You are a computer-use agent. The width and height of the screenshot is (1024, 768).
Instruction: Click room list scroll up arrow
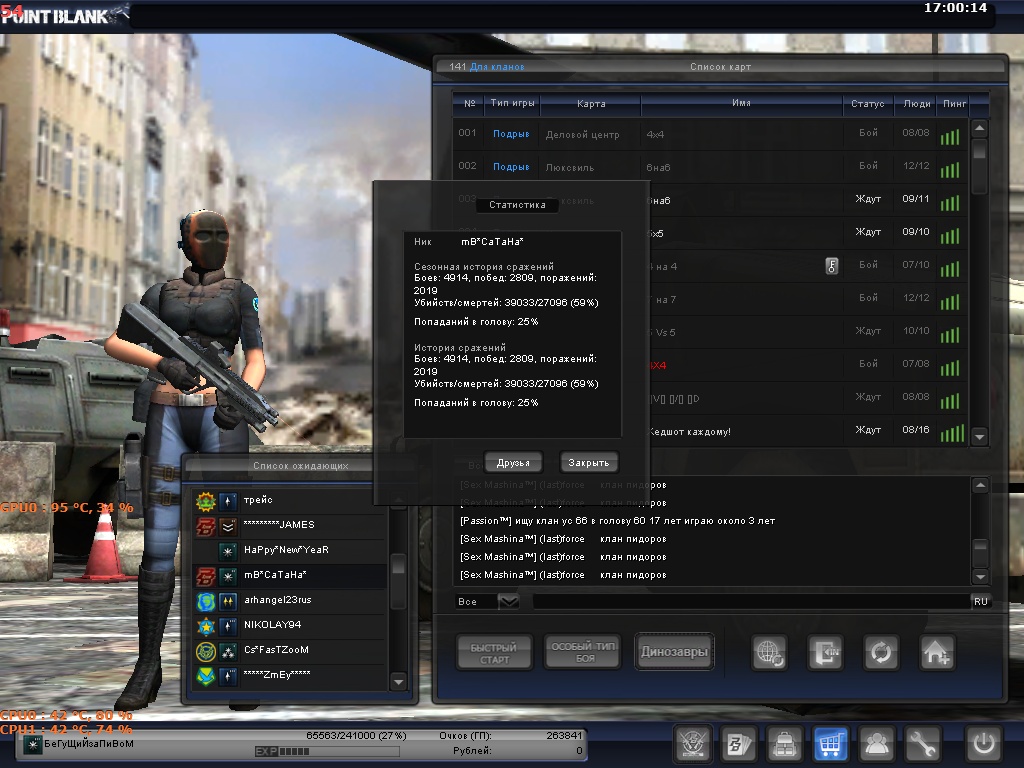pyautogui.click(x=979, y=128)
